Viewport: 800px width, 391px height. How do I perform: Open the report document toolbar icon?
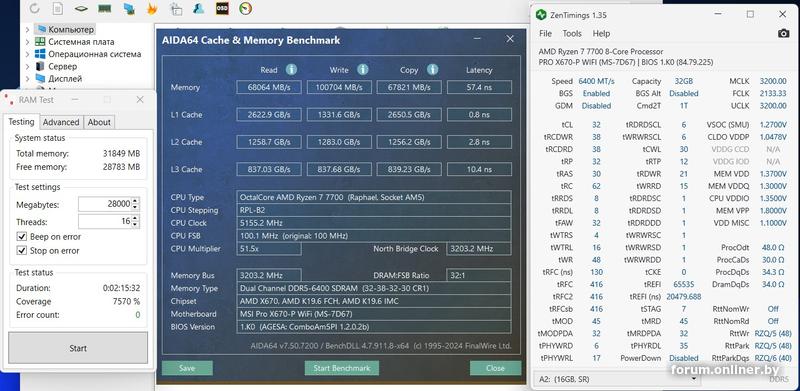click(58, 8)
